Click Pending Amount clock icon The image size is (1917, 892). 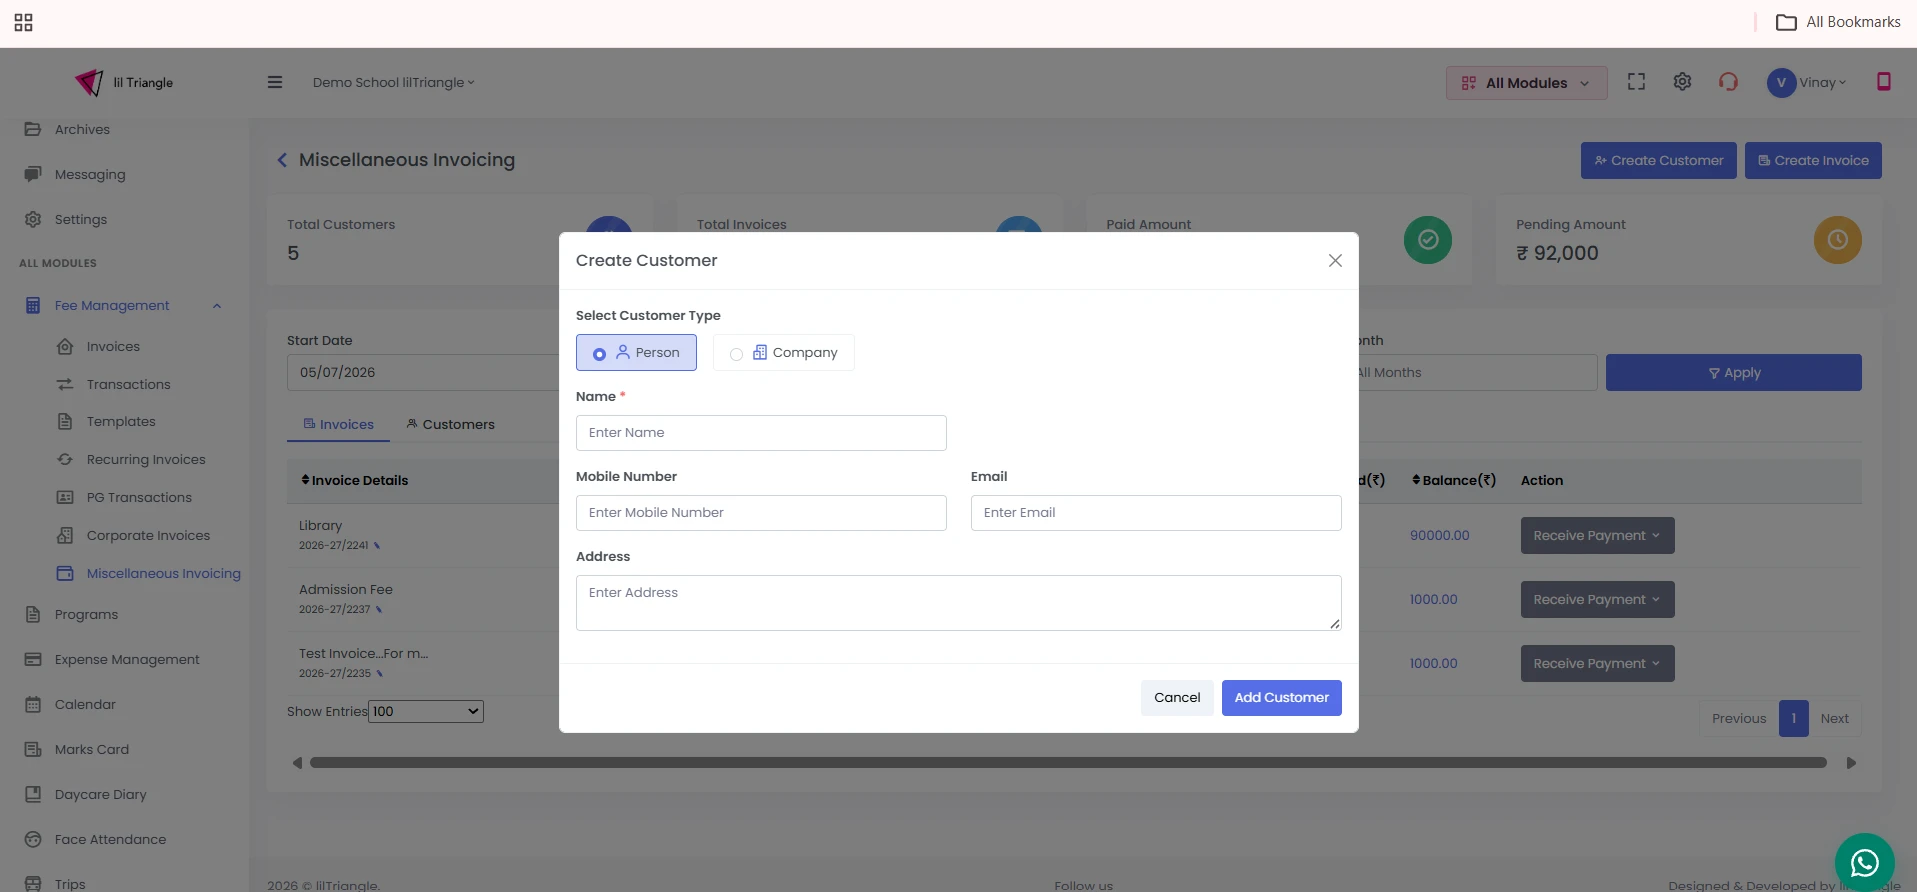(x=1838, y=240)
